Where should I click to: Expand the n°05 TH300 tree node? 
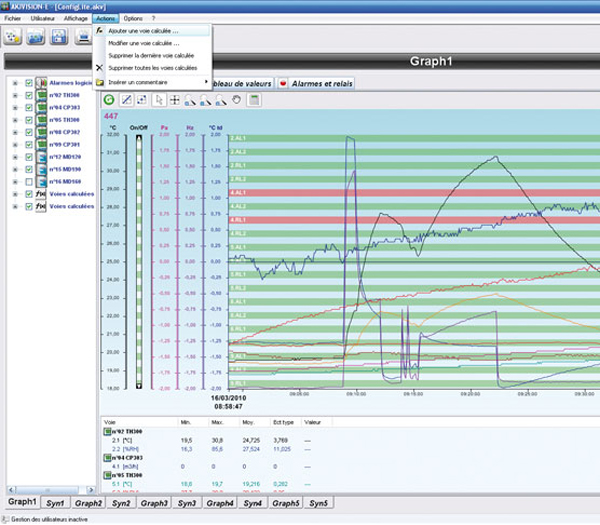pyautogui.click(x=15, y=120)
